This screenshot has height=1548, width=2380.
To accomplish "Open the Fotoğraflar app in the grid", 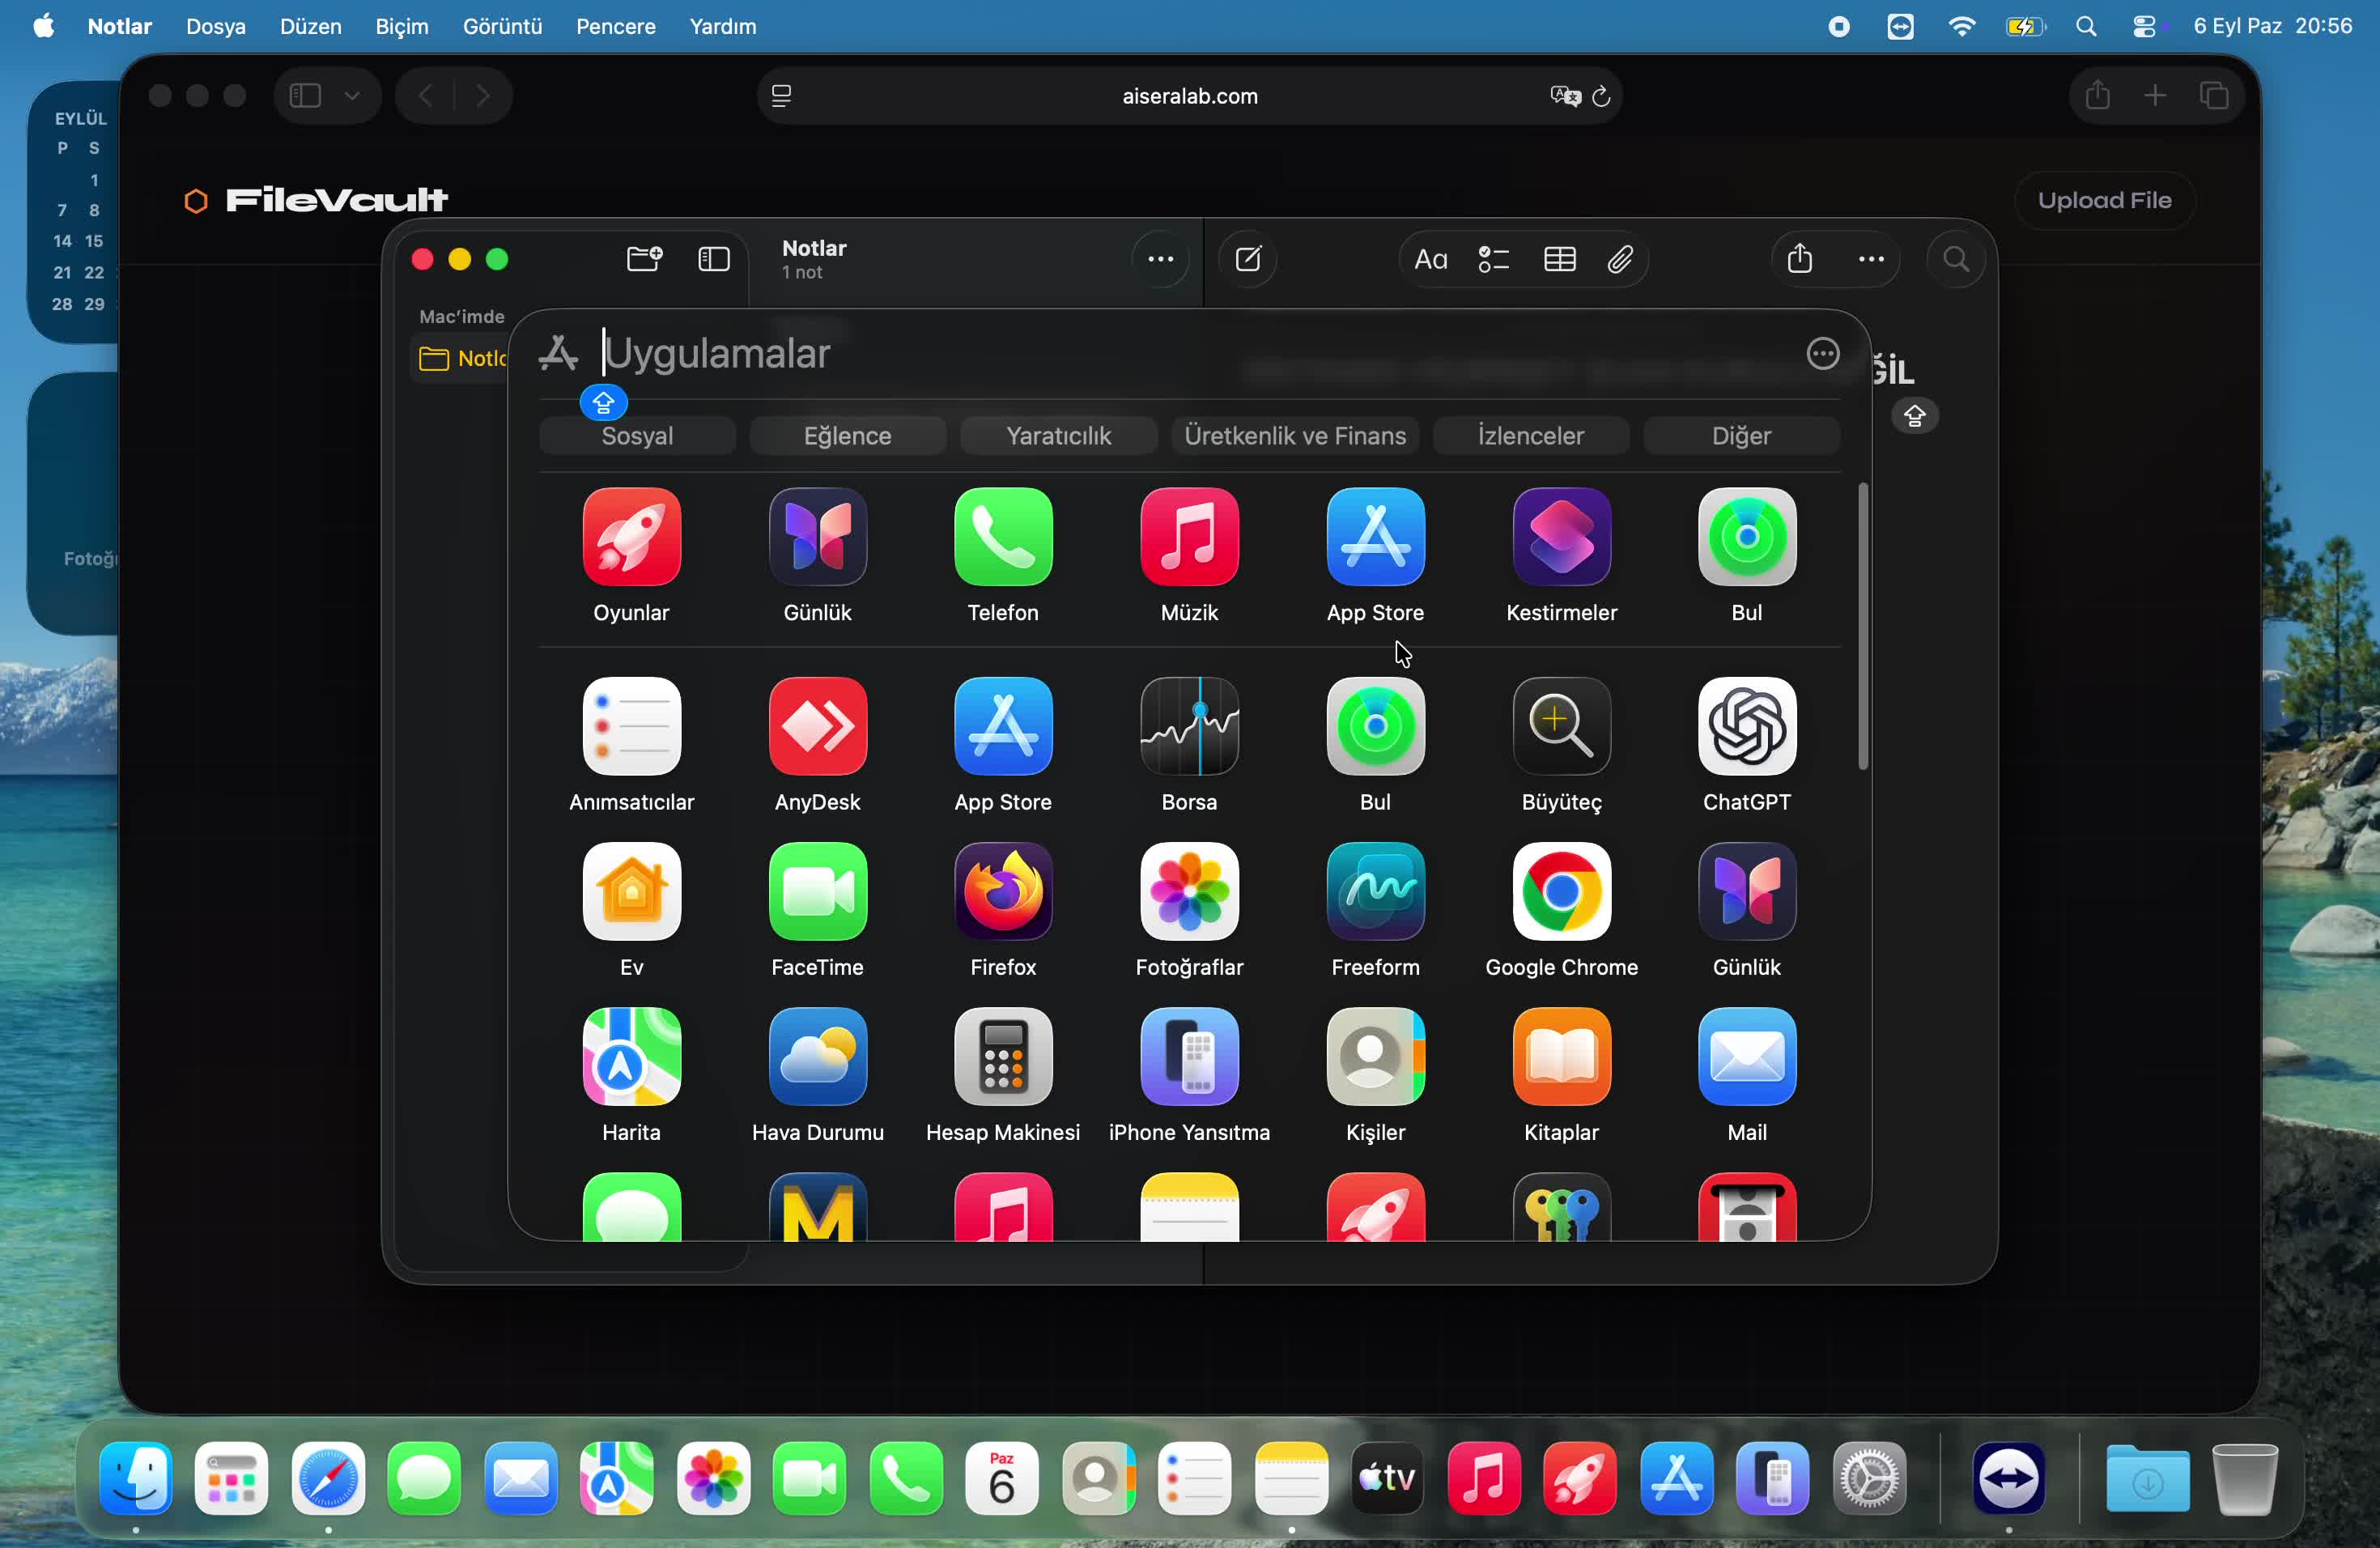I will 1189,892.
